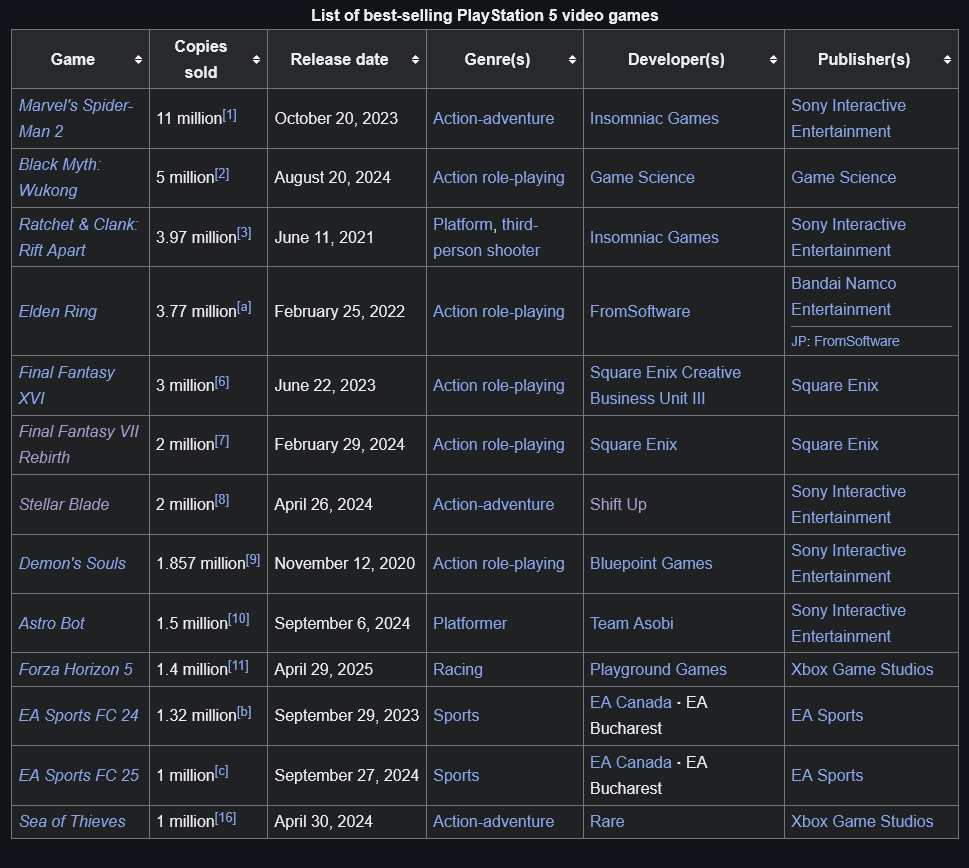The width and height of the screenshot is (969, 868).
Task: Open Sports genre in EA Sports FC 24 row
Action: click(x=456, y=715)
